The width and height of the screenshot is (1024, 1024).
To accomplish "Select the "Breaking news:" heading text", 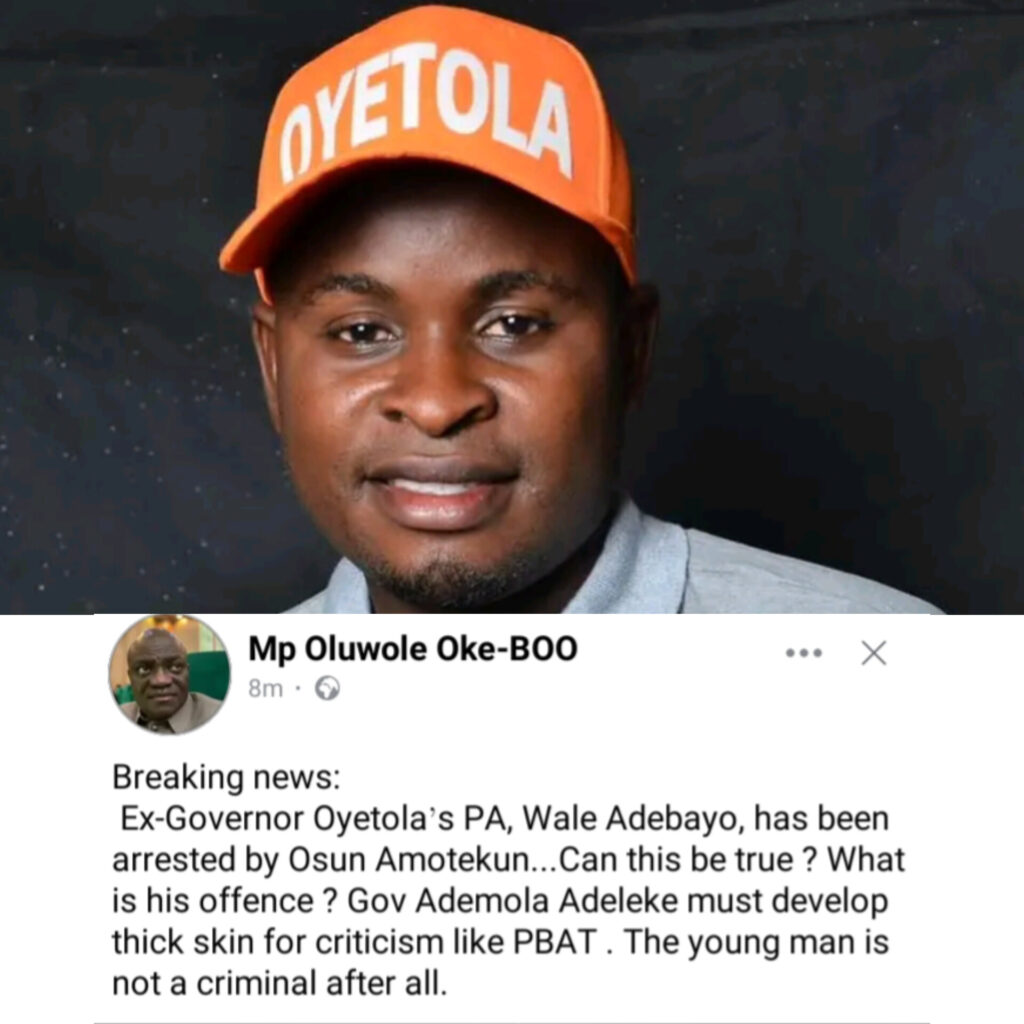I will [226, 777].
